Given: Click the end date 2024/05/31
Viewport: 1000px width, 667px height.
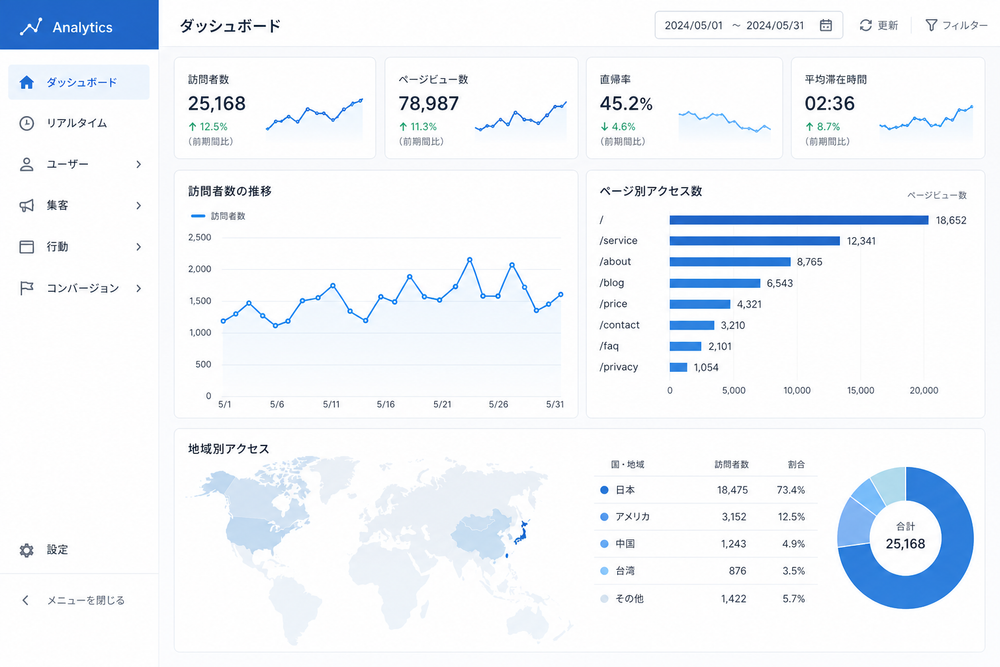Looking at the screenshot, I should pos(775,26).
